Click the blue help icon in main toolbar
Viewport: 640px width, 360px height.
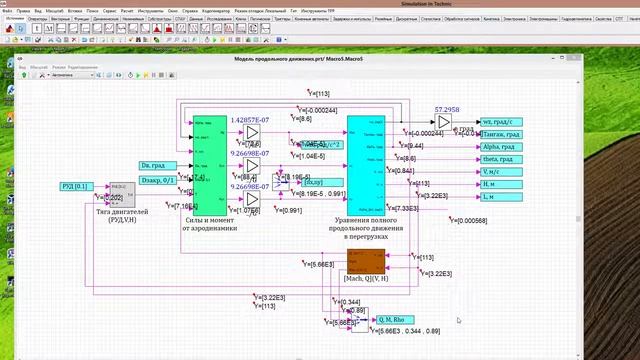pos(279,40)
